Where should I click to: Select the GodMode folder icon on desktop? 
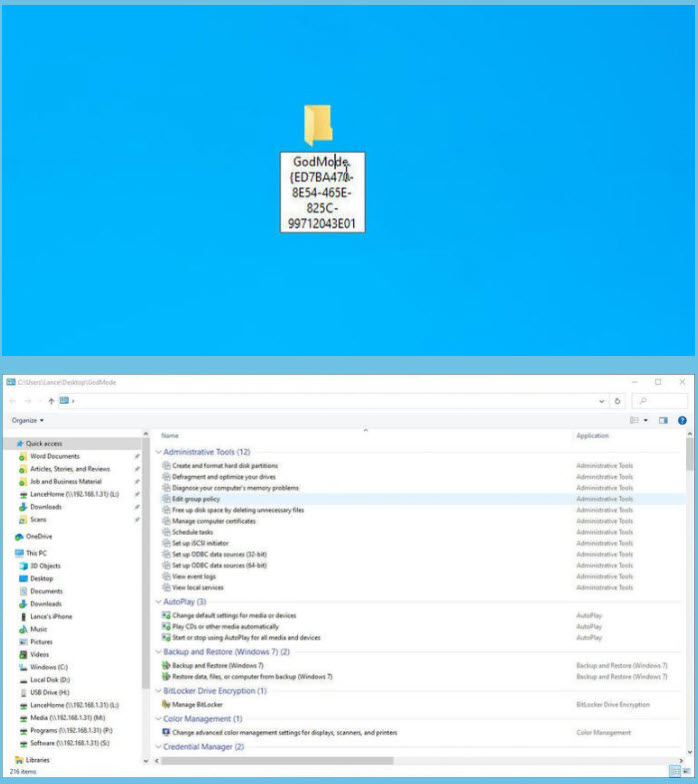[x=318, y=124]
